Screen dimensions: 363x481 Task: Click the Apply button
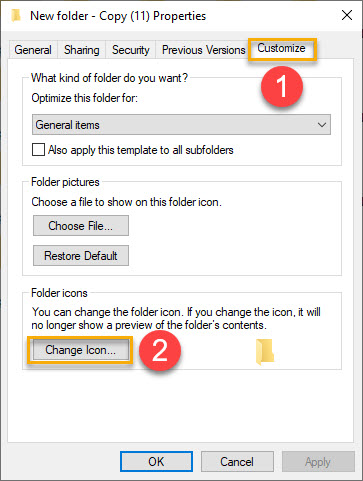[x=318, y=462]
